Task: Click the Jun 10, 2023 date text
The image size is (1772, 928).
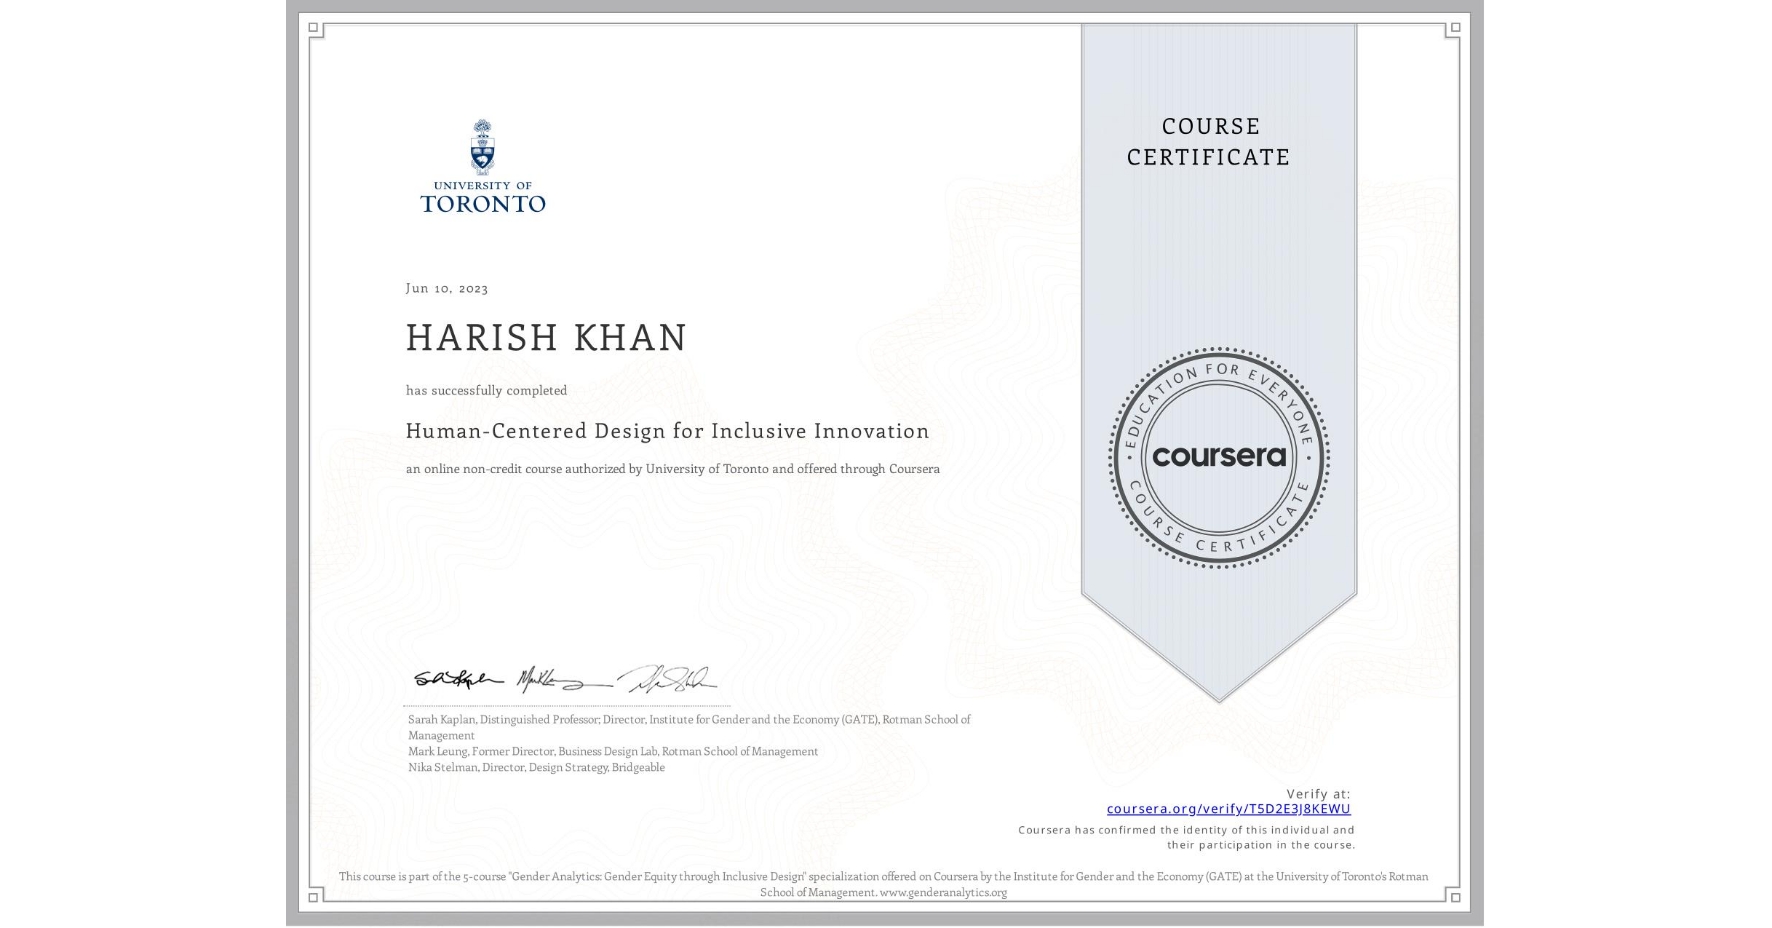Action: coord(446,288)
